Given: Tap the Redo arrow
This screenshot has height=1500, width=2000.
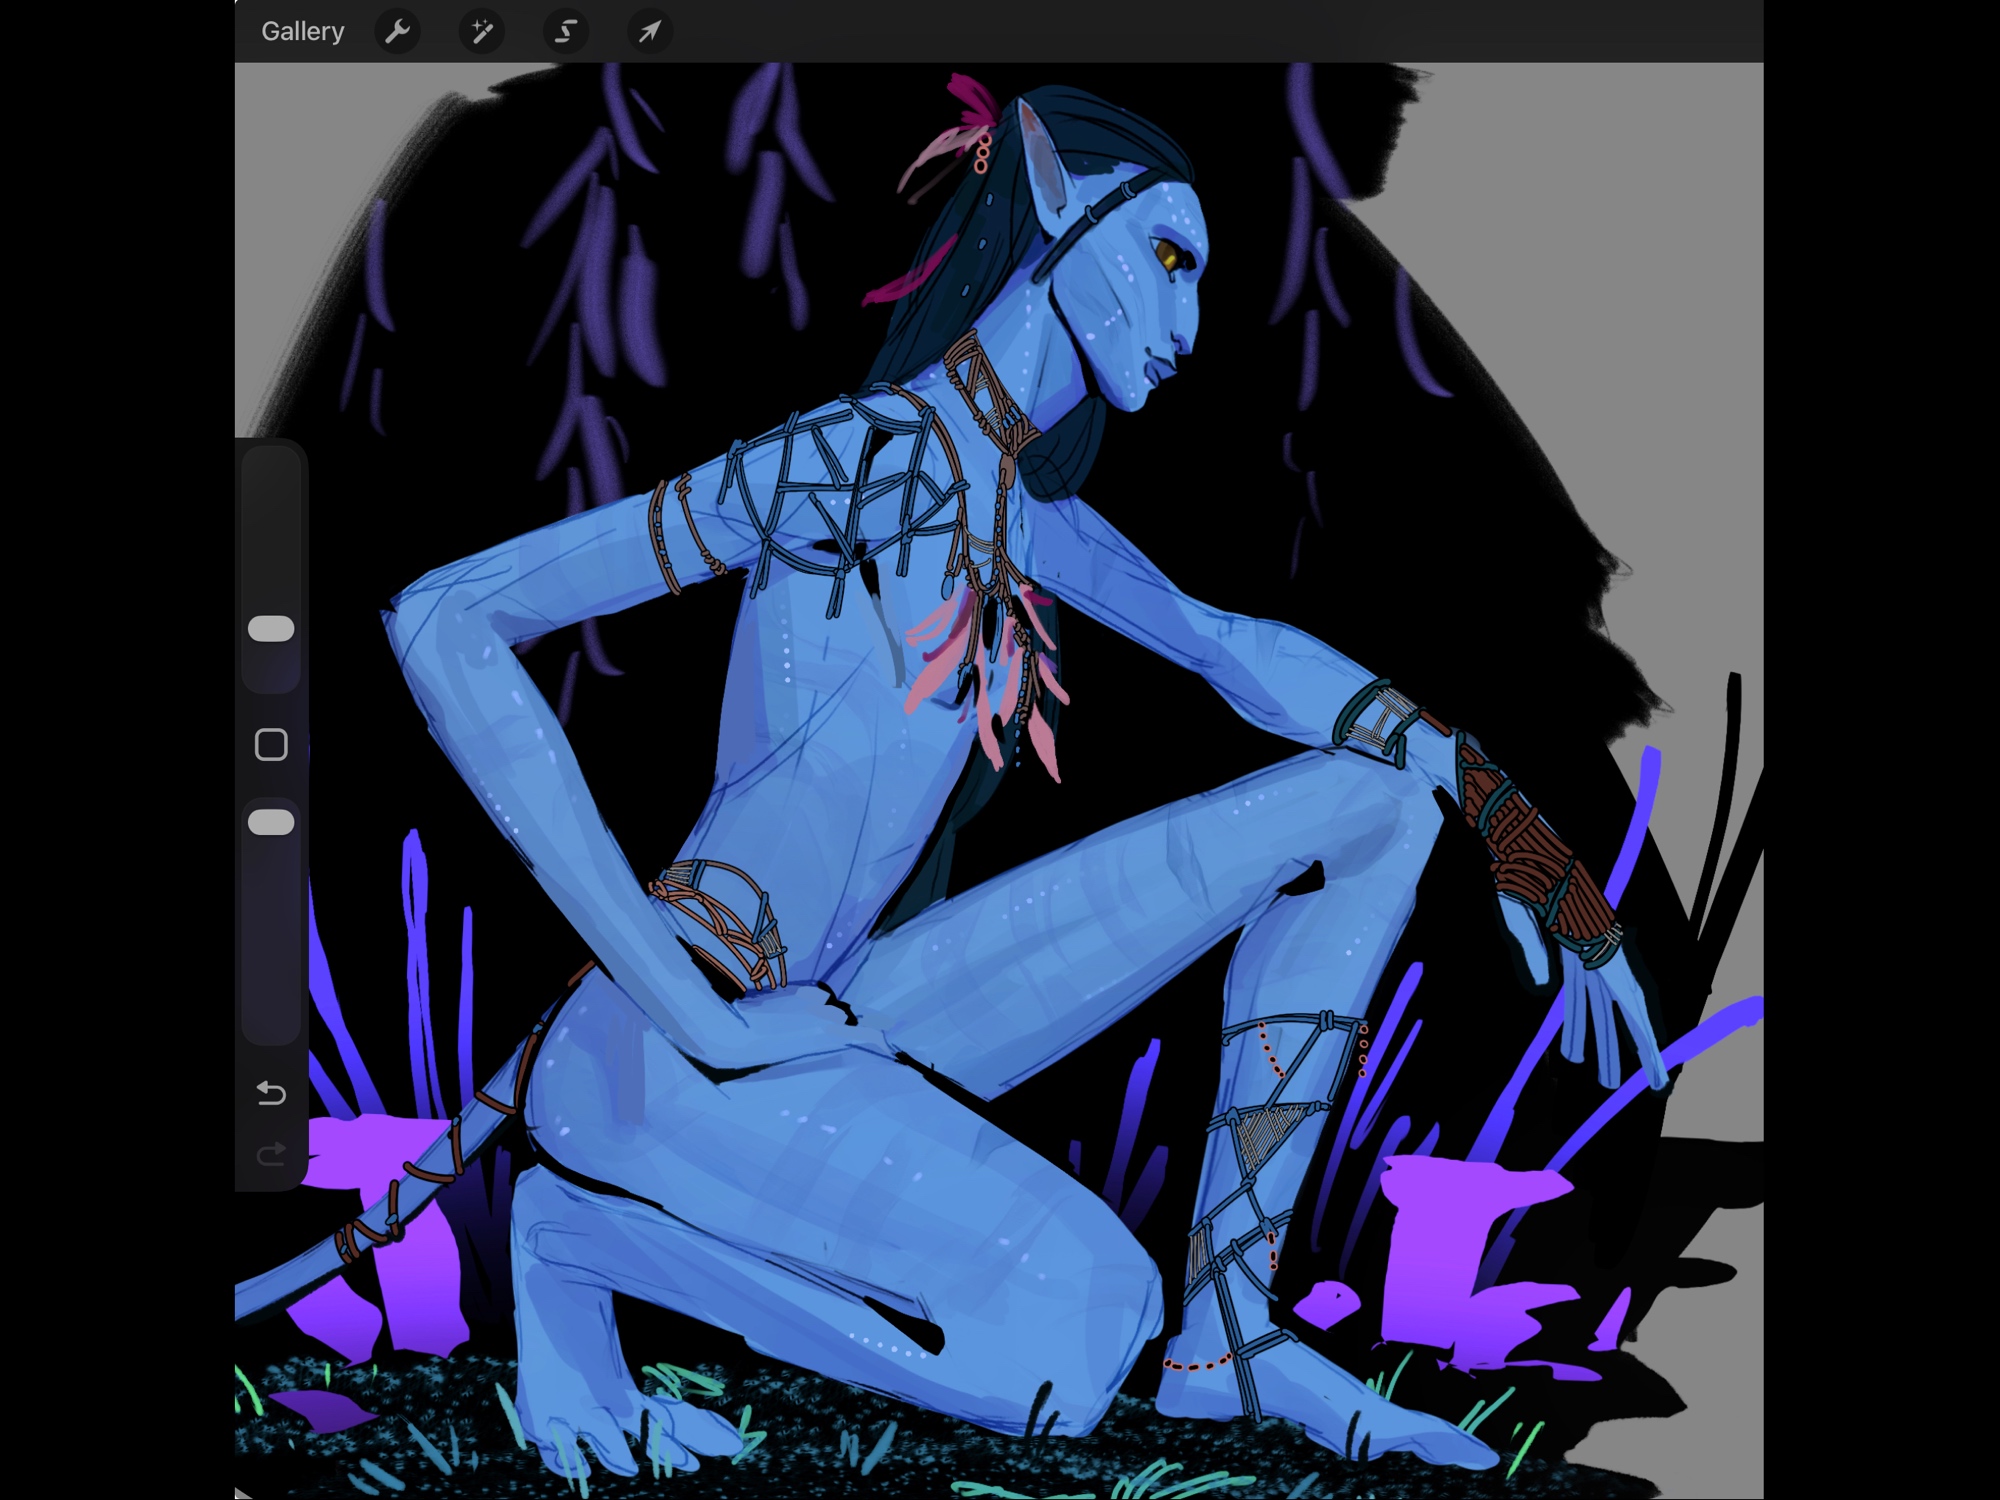Looking at the screenshot, I should (271, 1156).
